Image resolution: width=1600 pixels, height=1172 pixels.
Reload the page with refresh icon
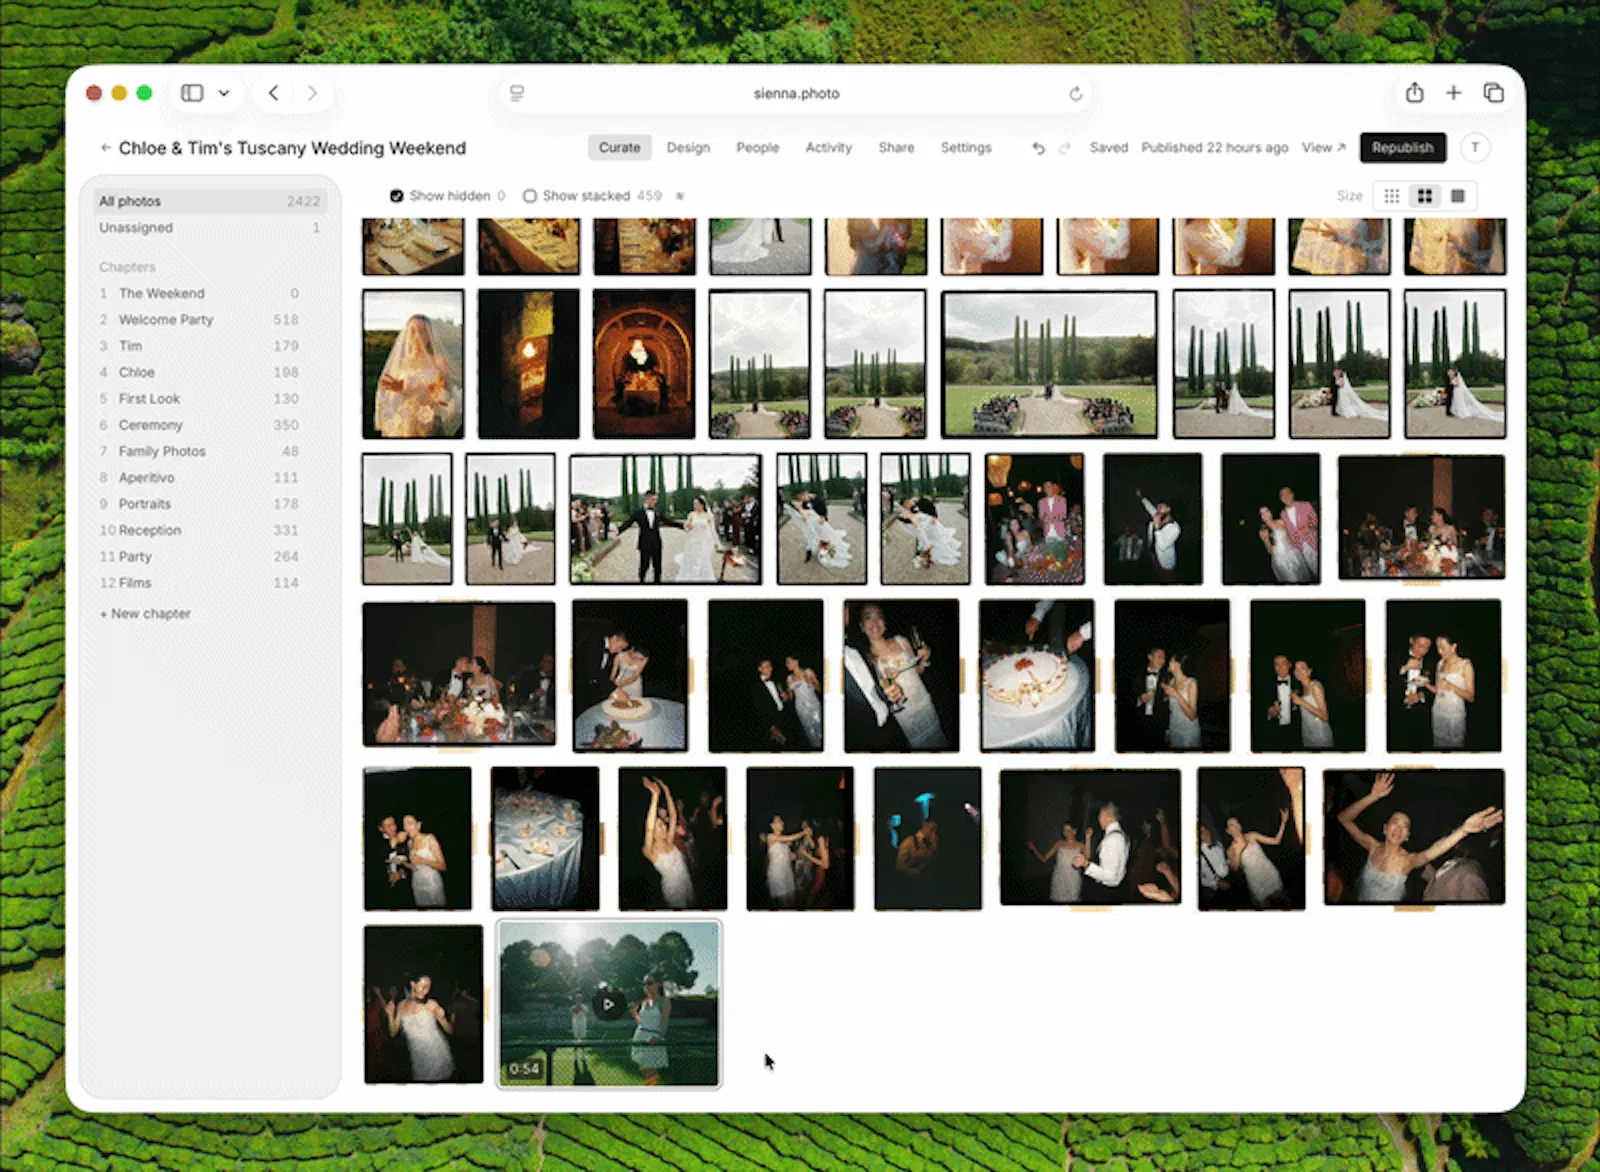pos(1075,93)
